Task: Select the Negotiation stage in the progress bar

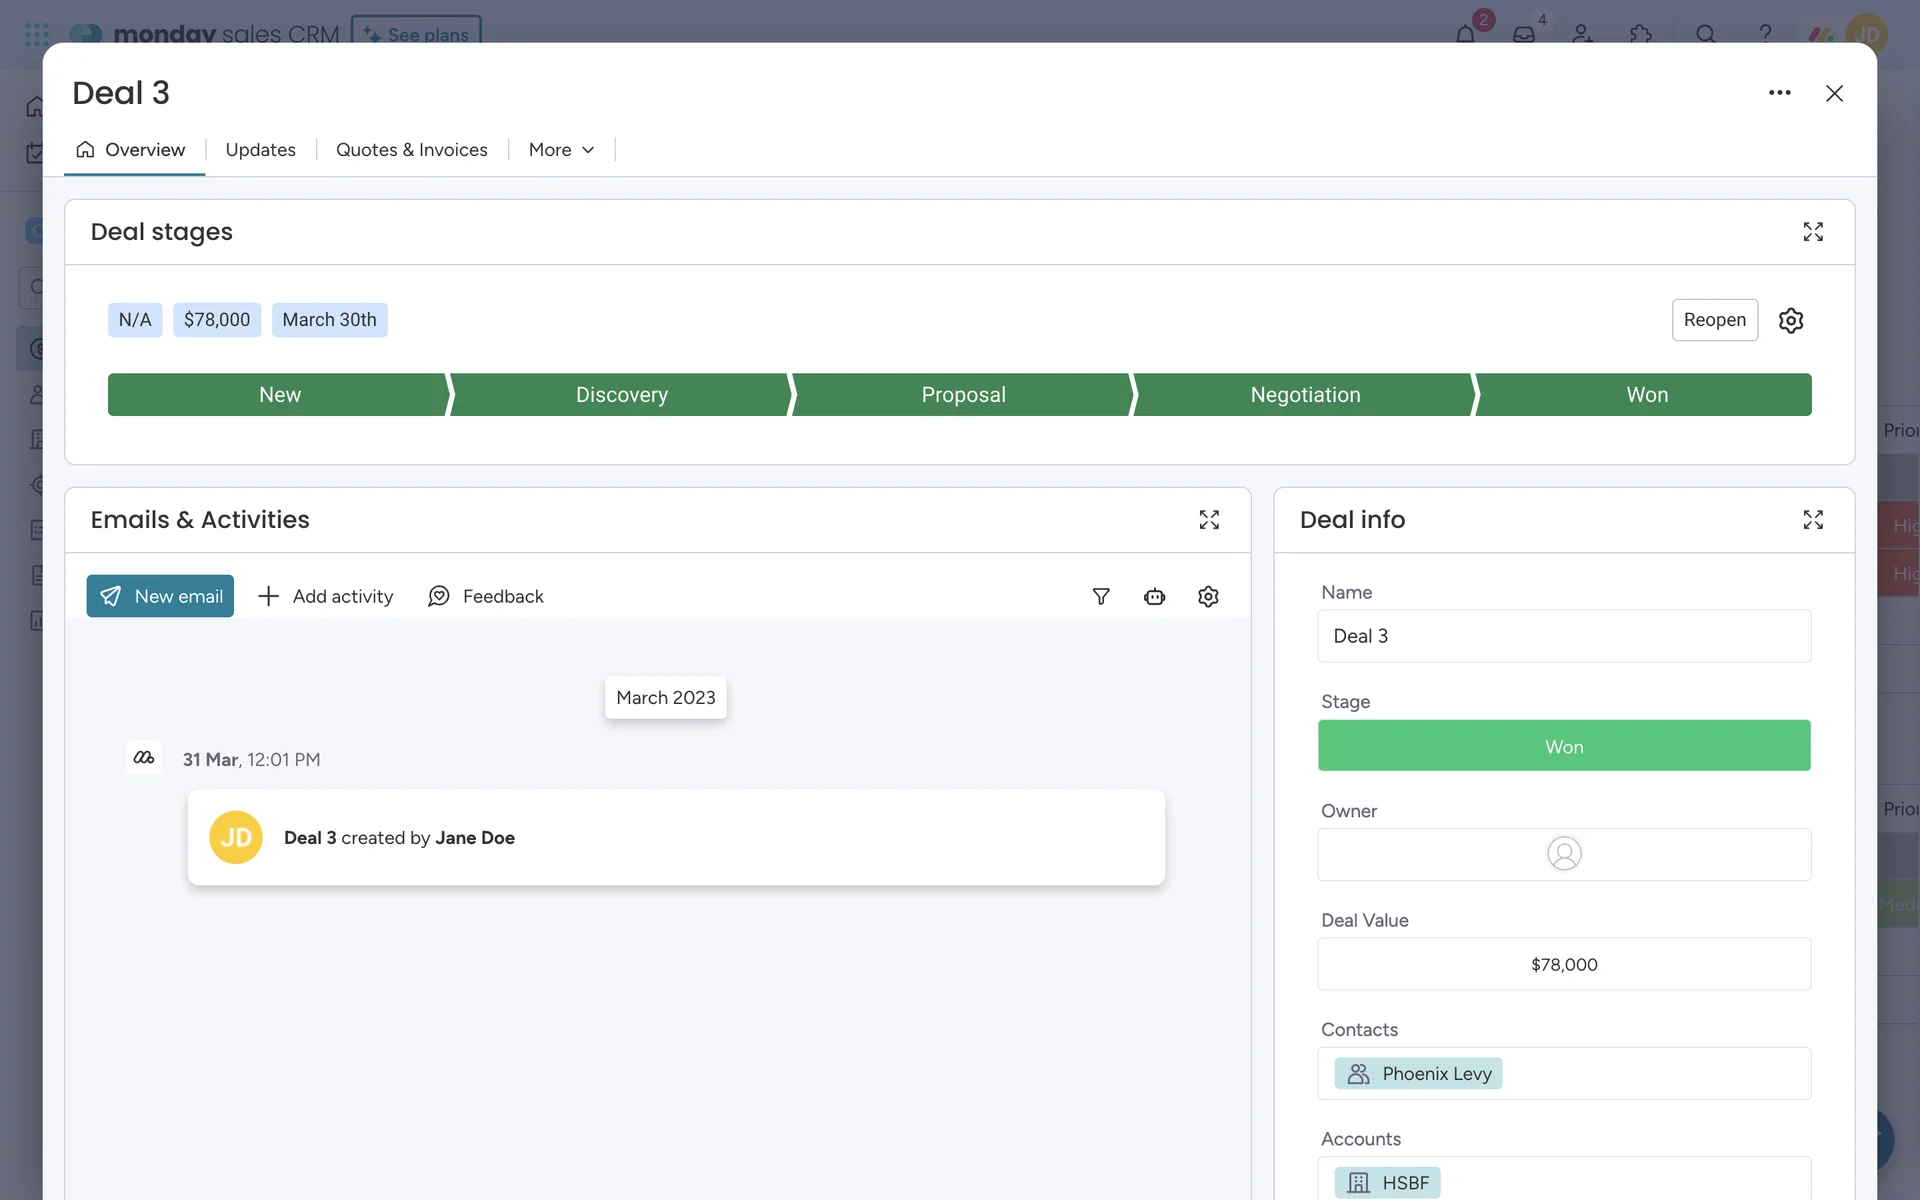Action: point(1304,395)
